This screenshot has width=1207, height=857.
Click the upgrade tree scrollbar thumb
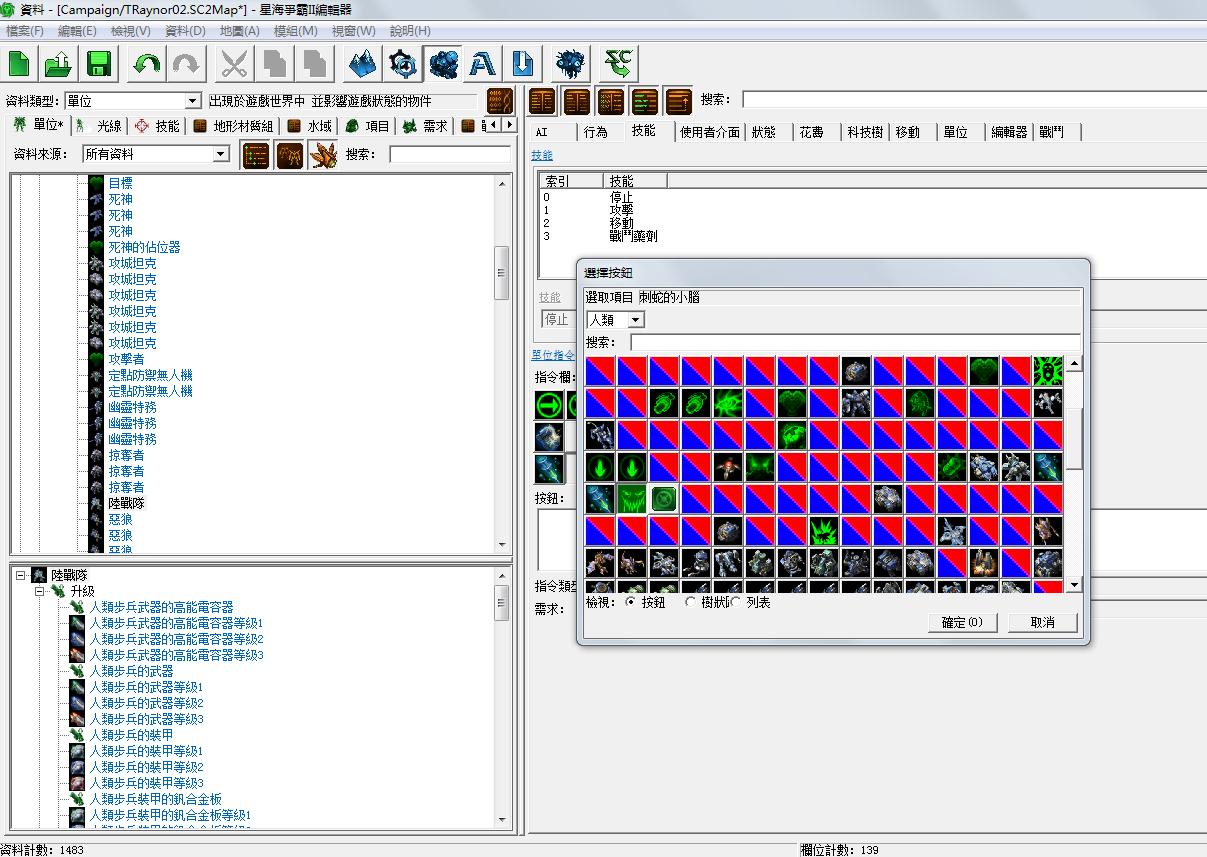coord(502,603)
